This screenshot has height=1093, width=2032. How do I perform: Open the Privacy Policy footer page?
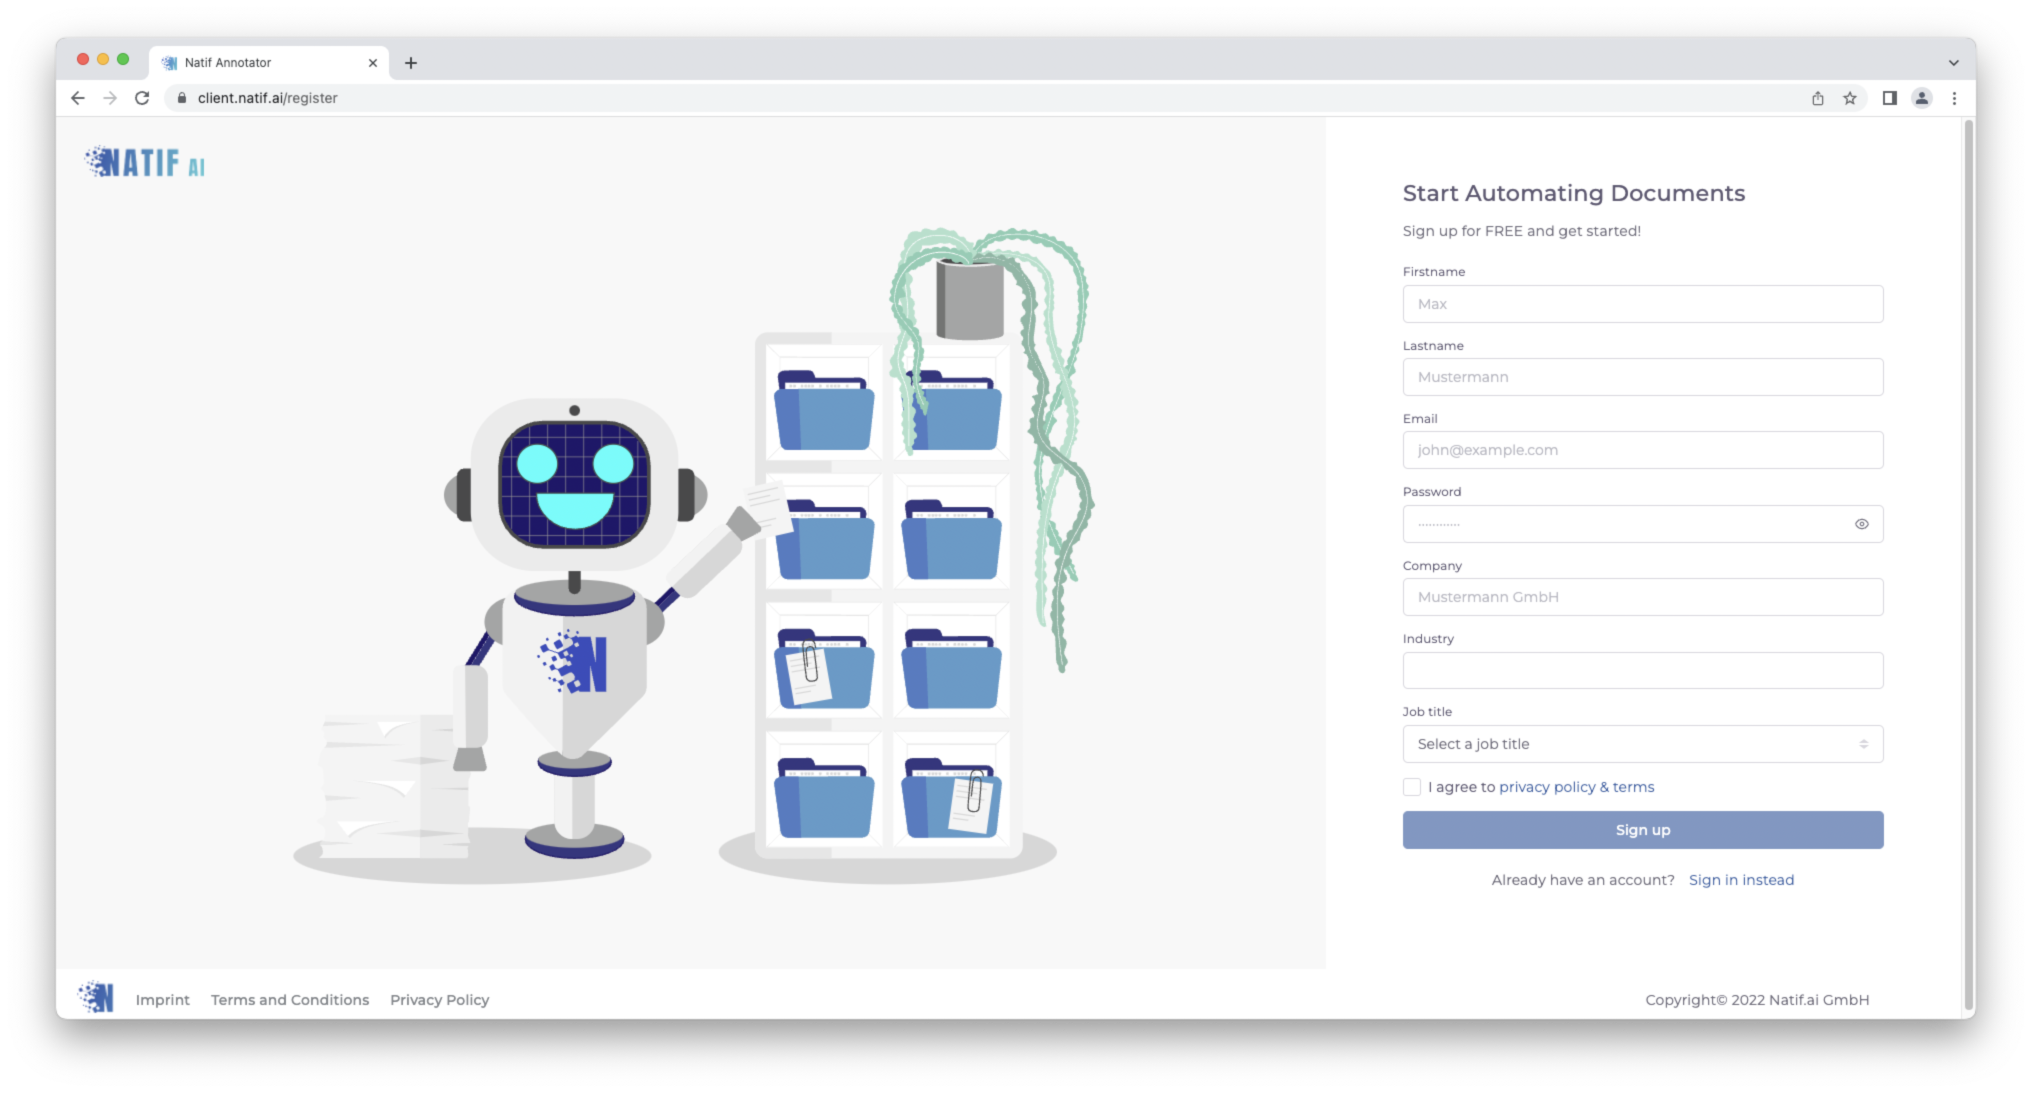coord(439,999)
